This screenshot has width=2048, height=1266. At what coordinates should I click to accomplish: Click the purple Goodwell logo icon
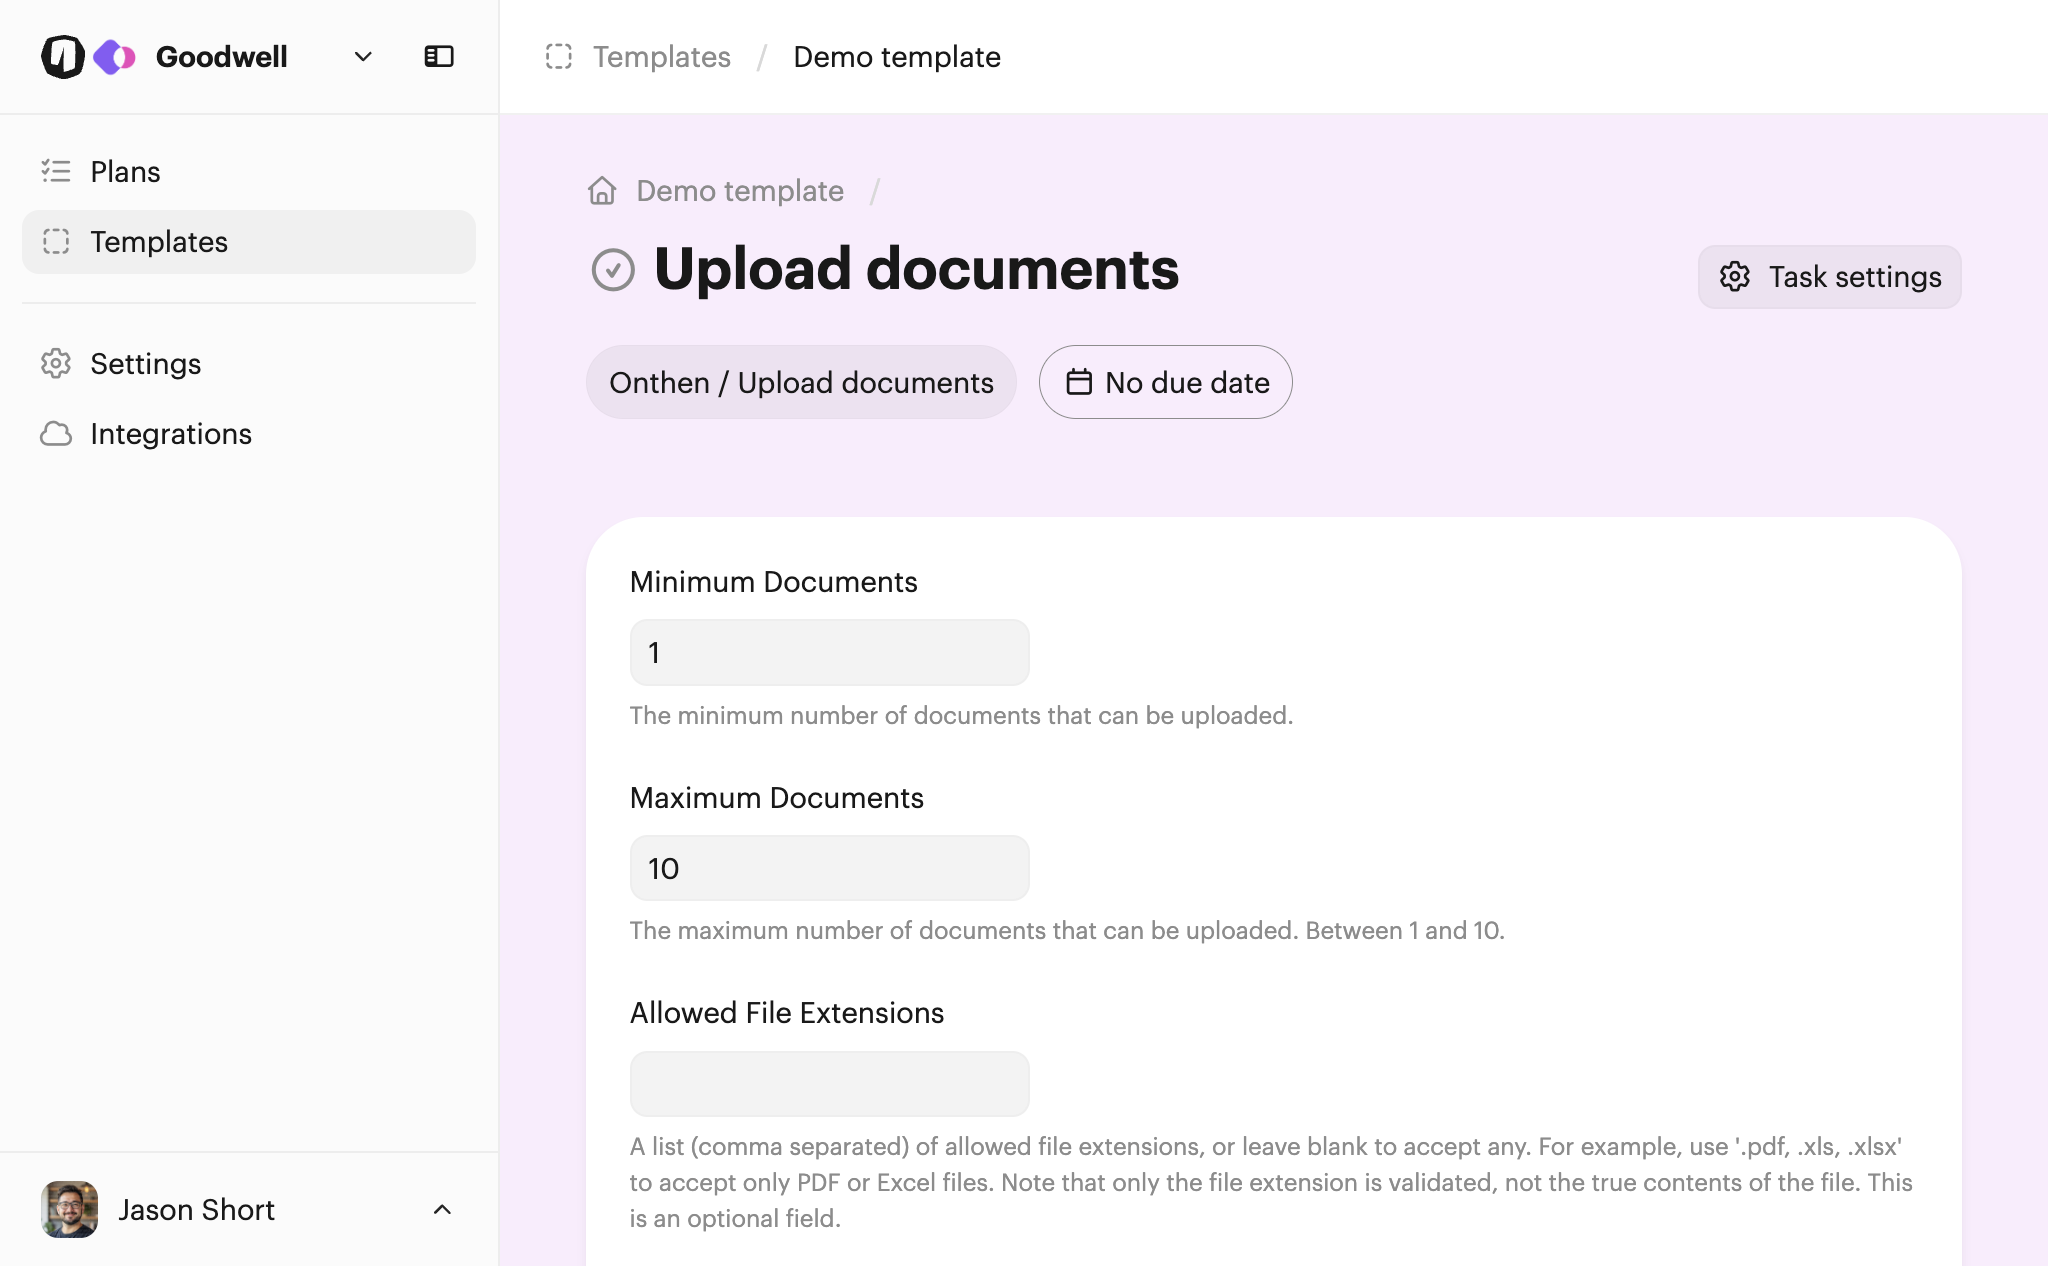(x=114, y=57)
